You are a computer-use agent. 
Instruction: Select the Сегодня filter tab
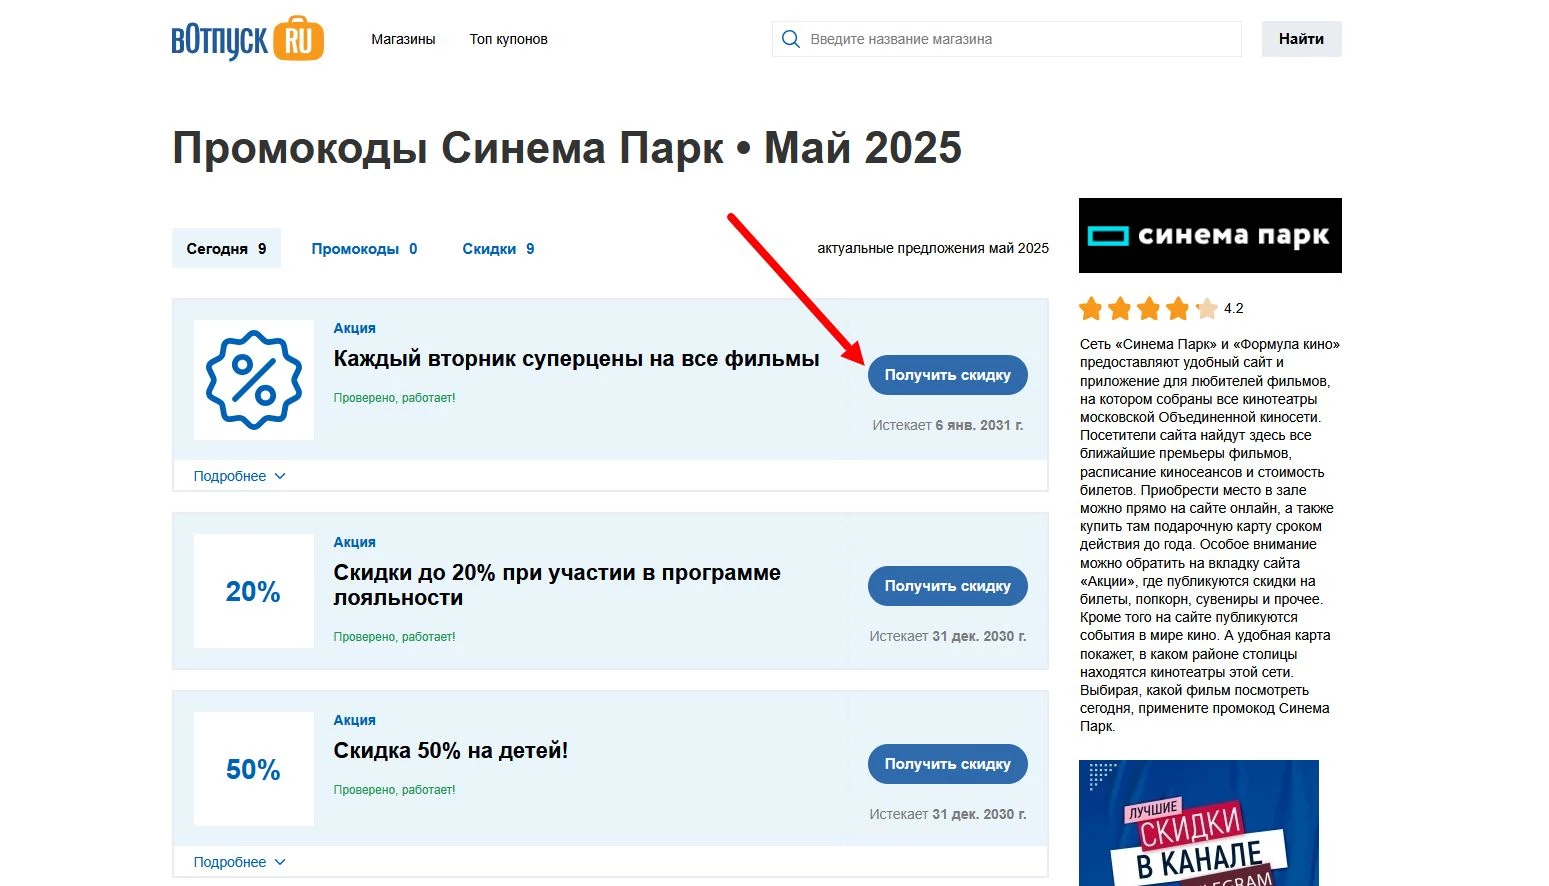coord(226,248)
